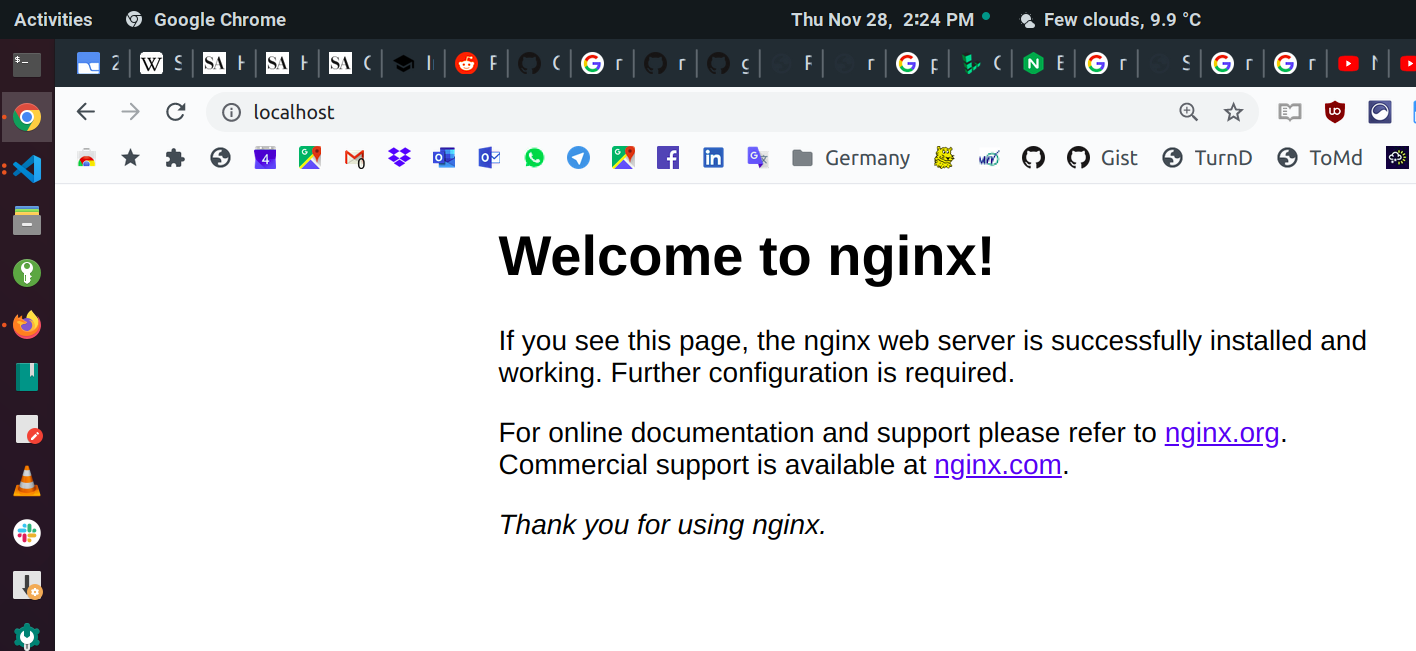Bookmark this page with the star
The width and height of the screenshot is (1416, 651).
coord(1233,112)
